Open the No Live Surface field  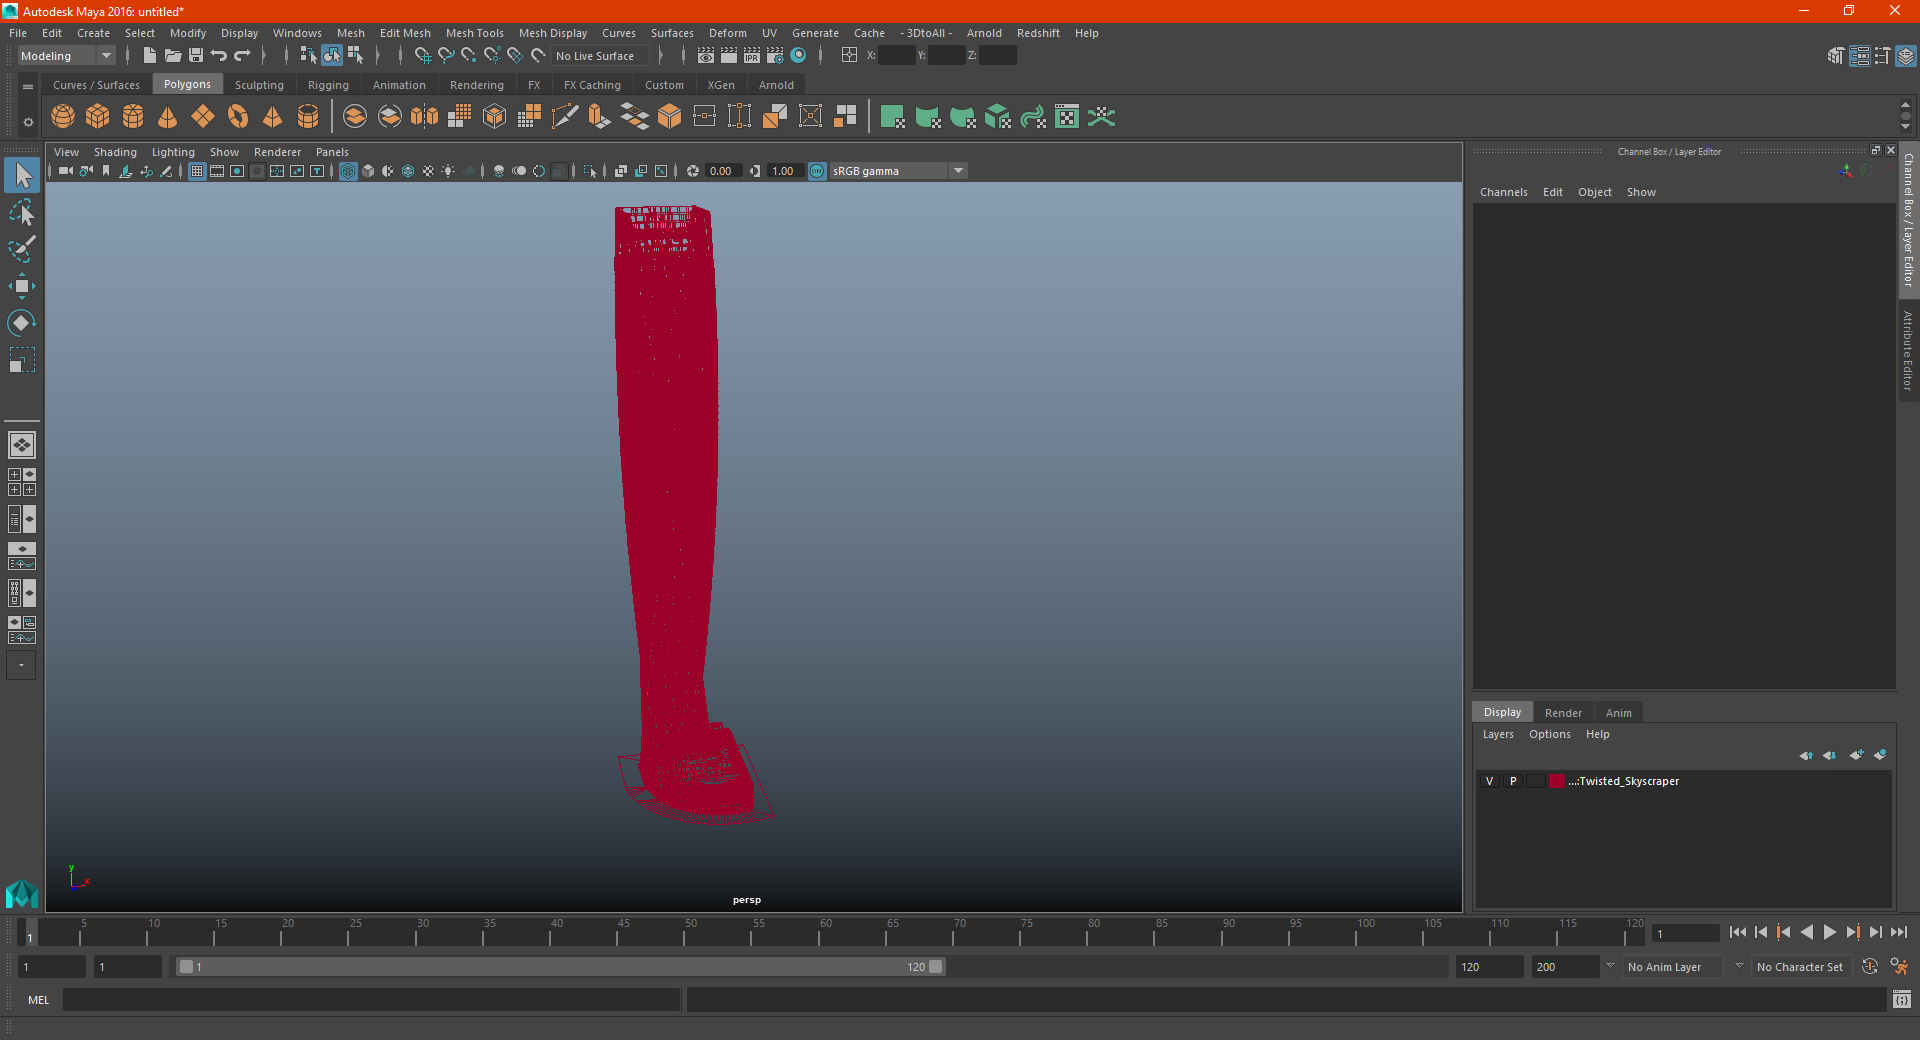[x=600, y=56]
